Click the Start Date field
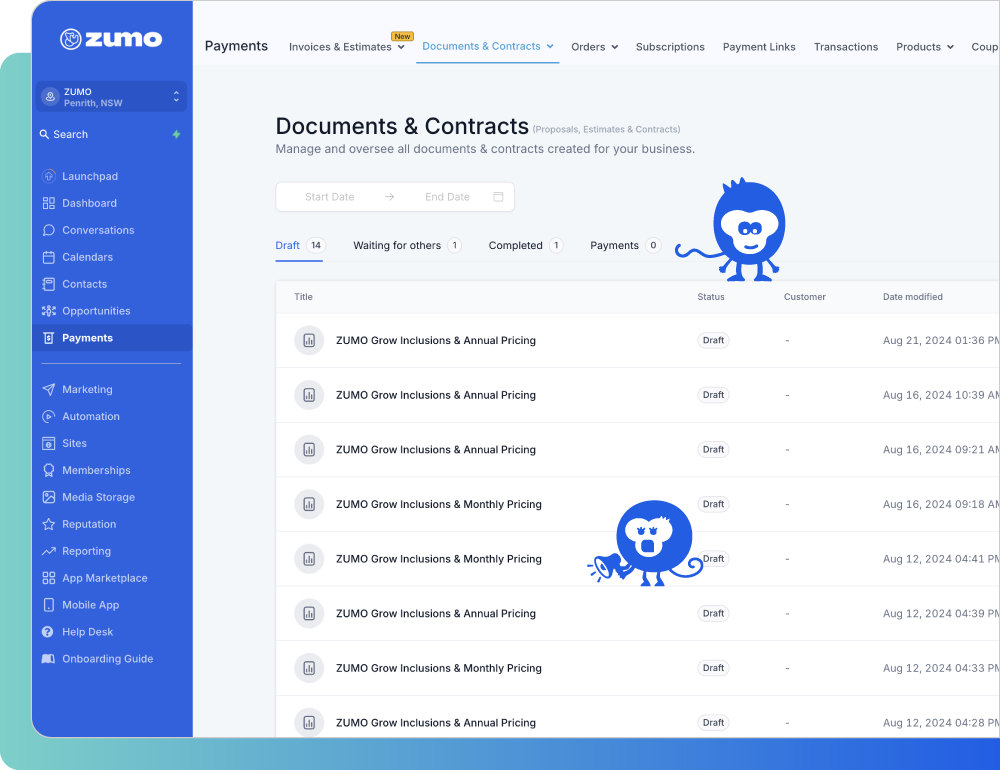1000x770 pixels. click(x=329, y=196)
